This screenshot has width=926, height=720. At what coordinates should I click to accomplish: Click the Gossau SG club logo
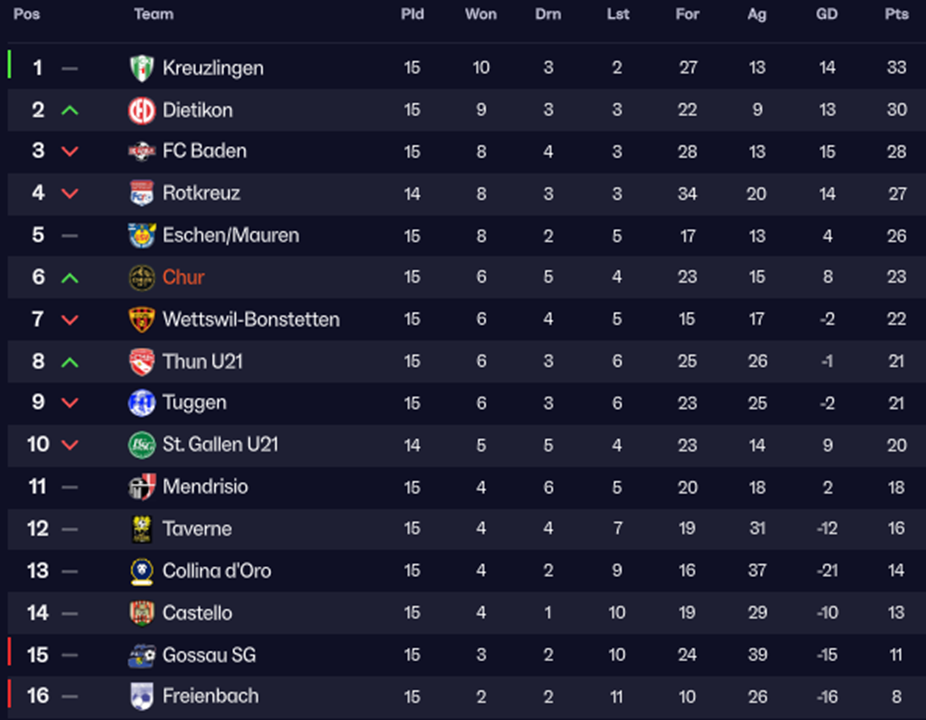coord(141,655)
